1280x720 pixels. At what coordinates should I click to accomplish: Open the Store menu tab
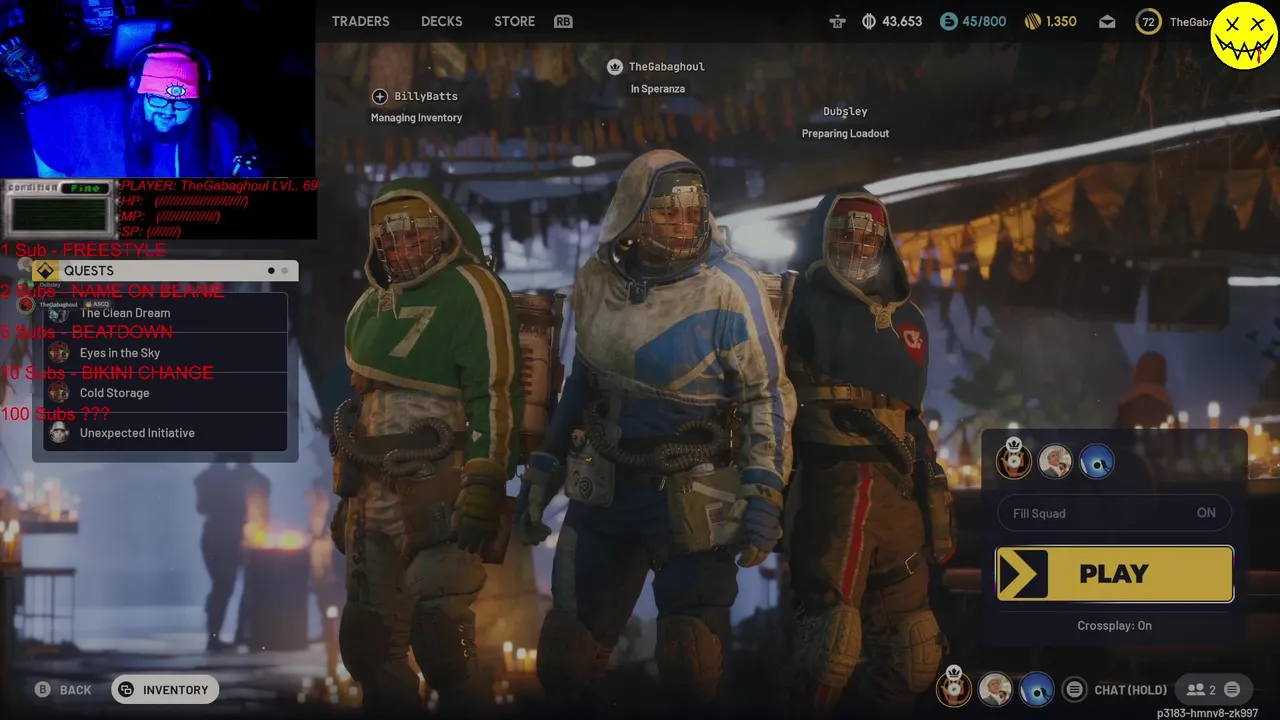pyautogui.click(x=514, y=21)
